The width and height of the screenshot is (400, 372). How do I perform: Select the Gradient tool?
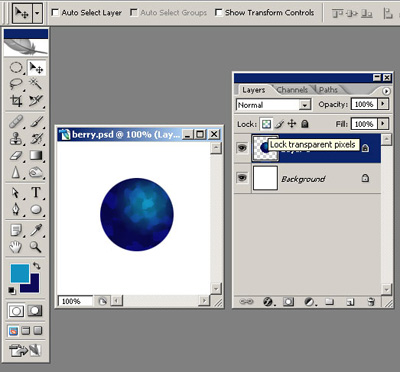click(36, 156)
